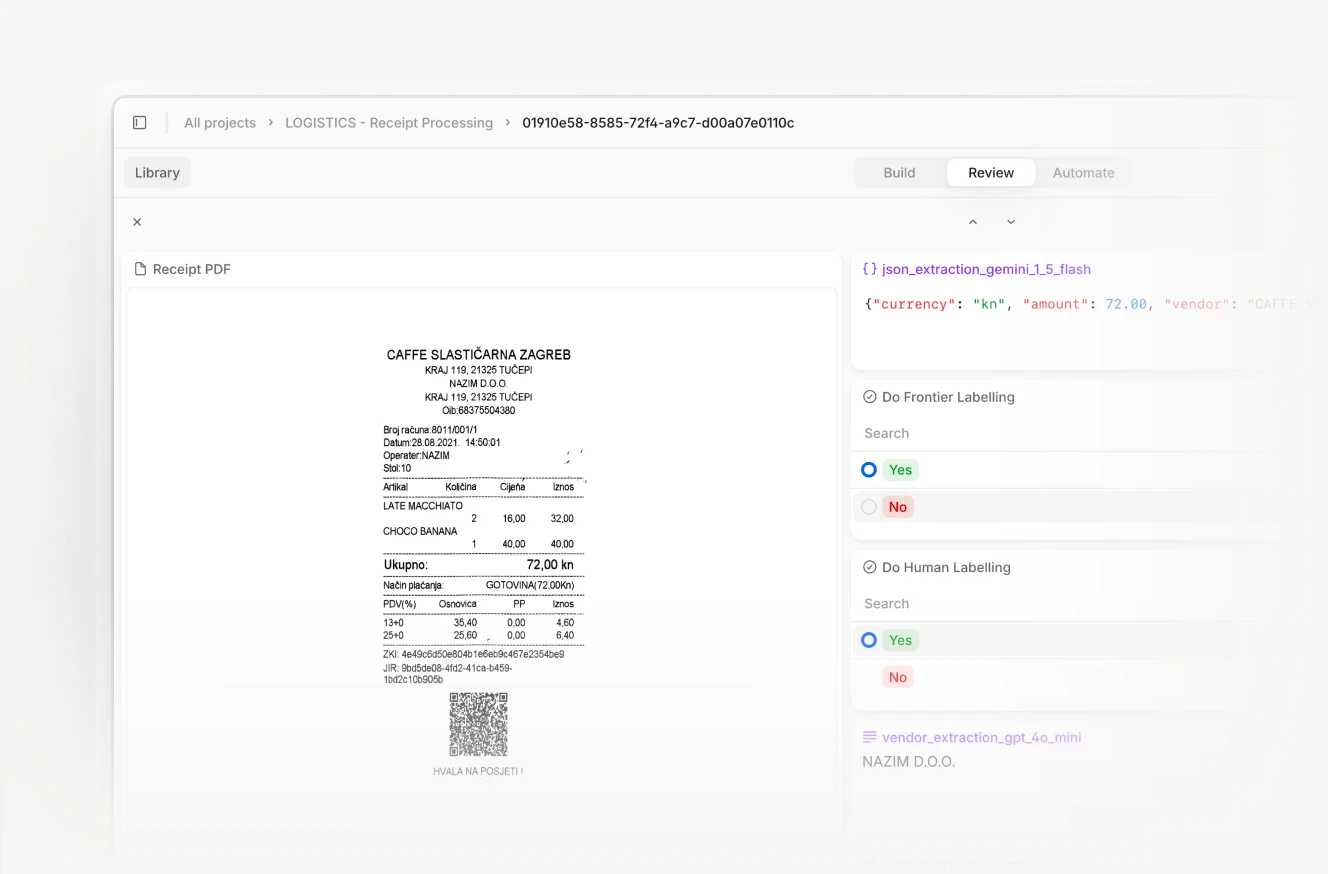The image size is (1328, 874).
Task: Click the json_extraction braces icon
Action: pos(870,269)
